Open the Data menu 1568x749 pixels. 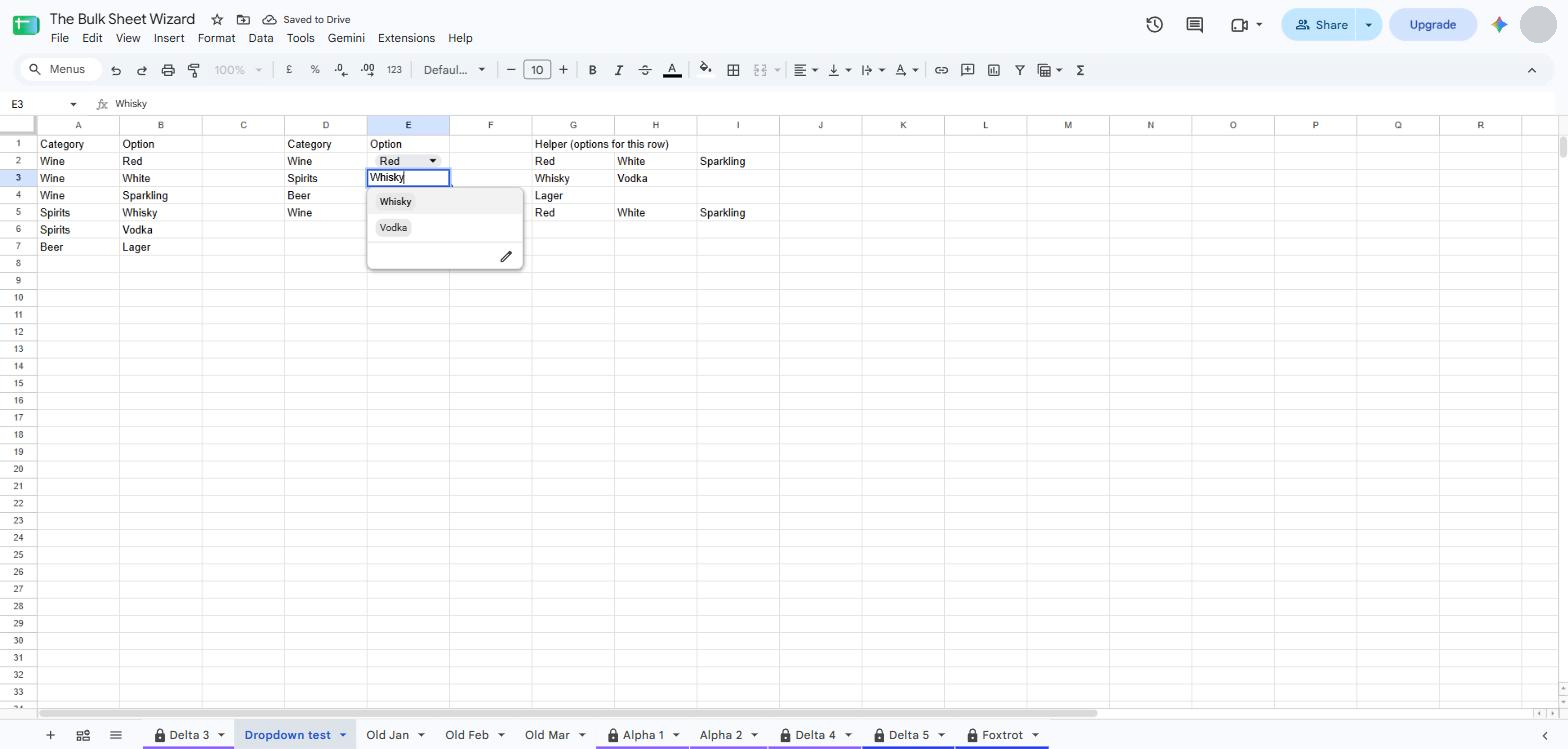(261, 38)
